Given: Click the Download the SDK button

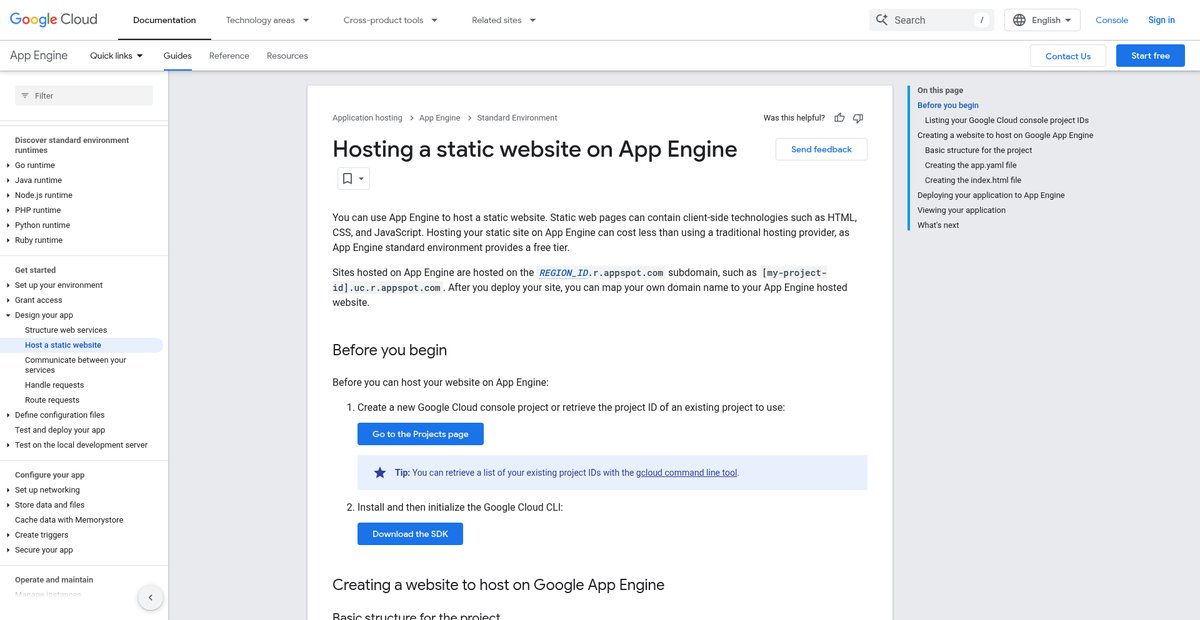Looking at the screenshot, I should [410, 534].
